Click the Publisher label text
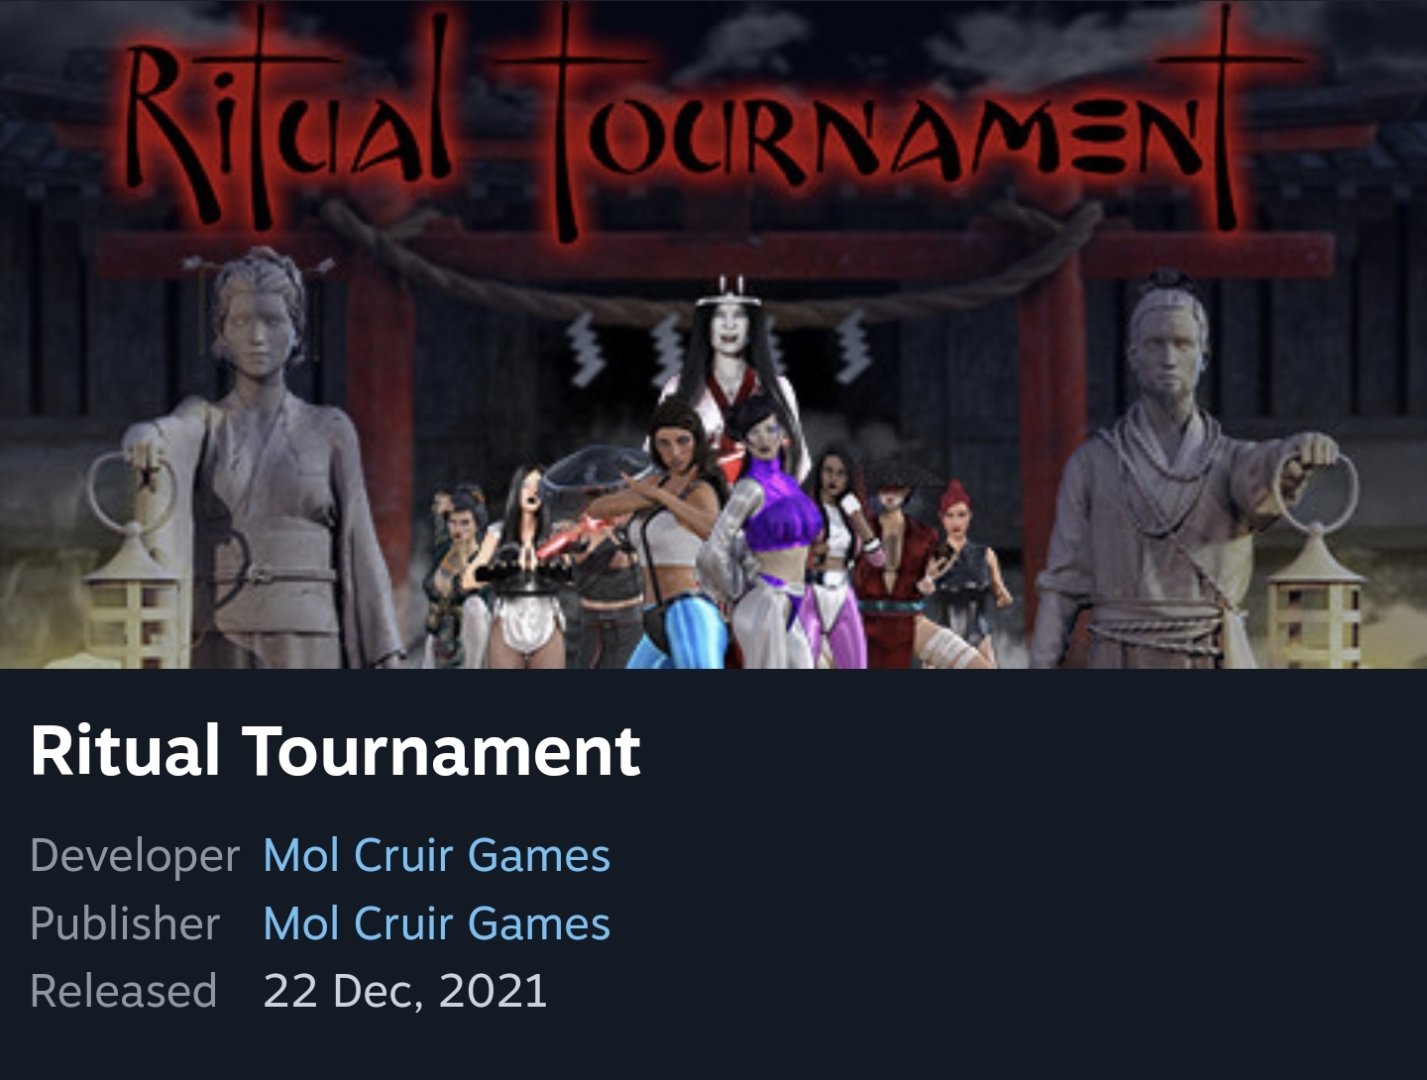The height and width of the screenshot is (1080, 1427). (125, 924)
